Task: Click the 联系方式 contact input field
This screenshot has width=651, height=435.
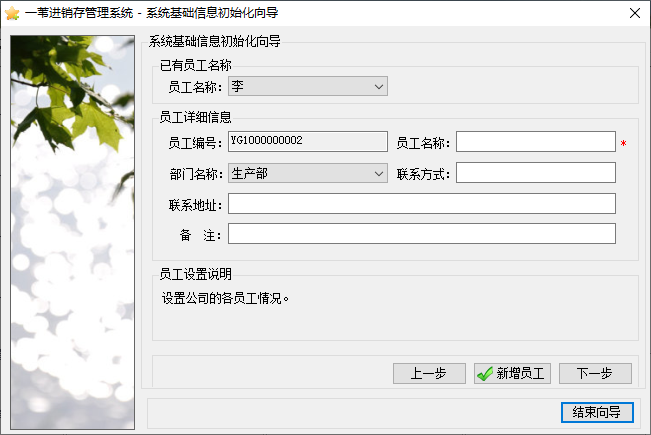Action: pyautogui.click(x=536, y=173)
